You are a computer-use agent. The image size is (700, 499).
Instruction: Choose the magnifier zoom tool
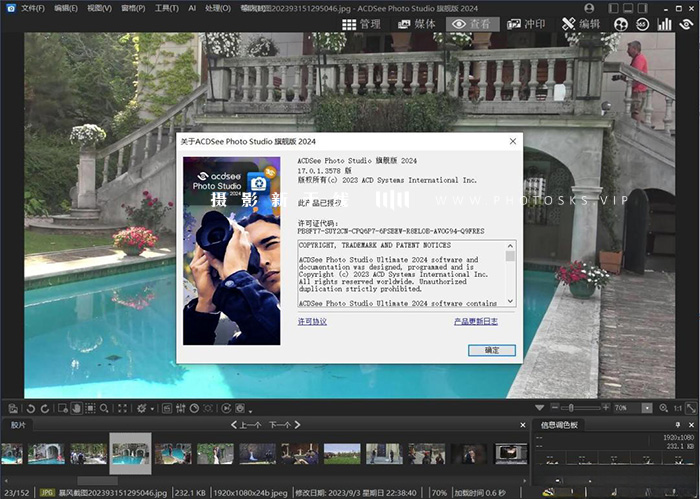coord(104,408)
